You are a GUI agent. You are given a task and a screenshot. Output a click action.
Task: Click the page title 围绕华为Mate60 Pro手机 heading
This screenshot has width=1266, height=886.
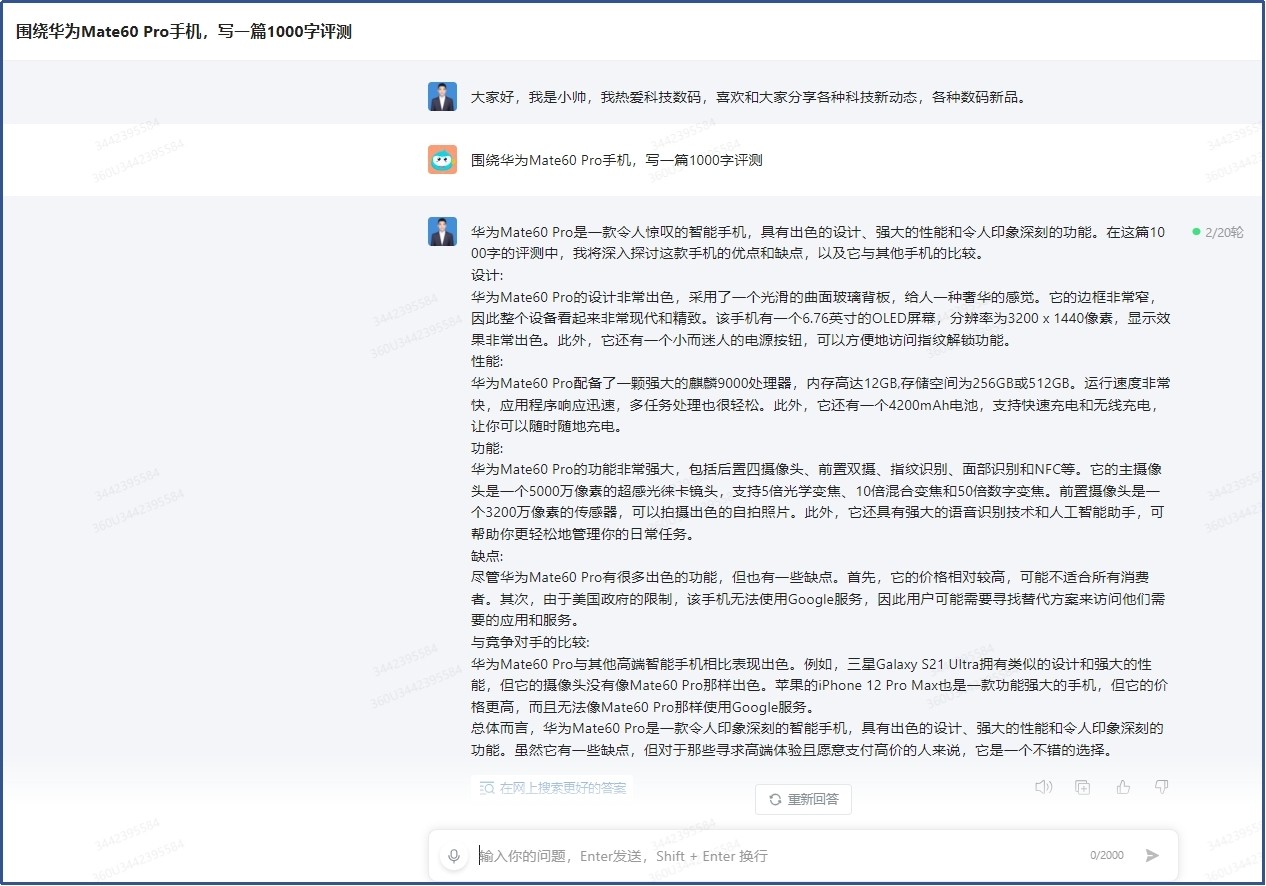pyautogui.click(x=184, y=31)
